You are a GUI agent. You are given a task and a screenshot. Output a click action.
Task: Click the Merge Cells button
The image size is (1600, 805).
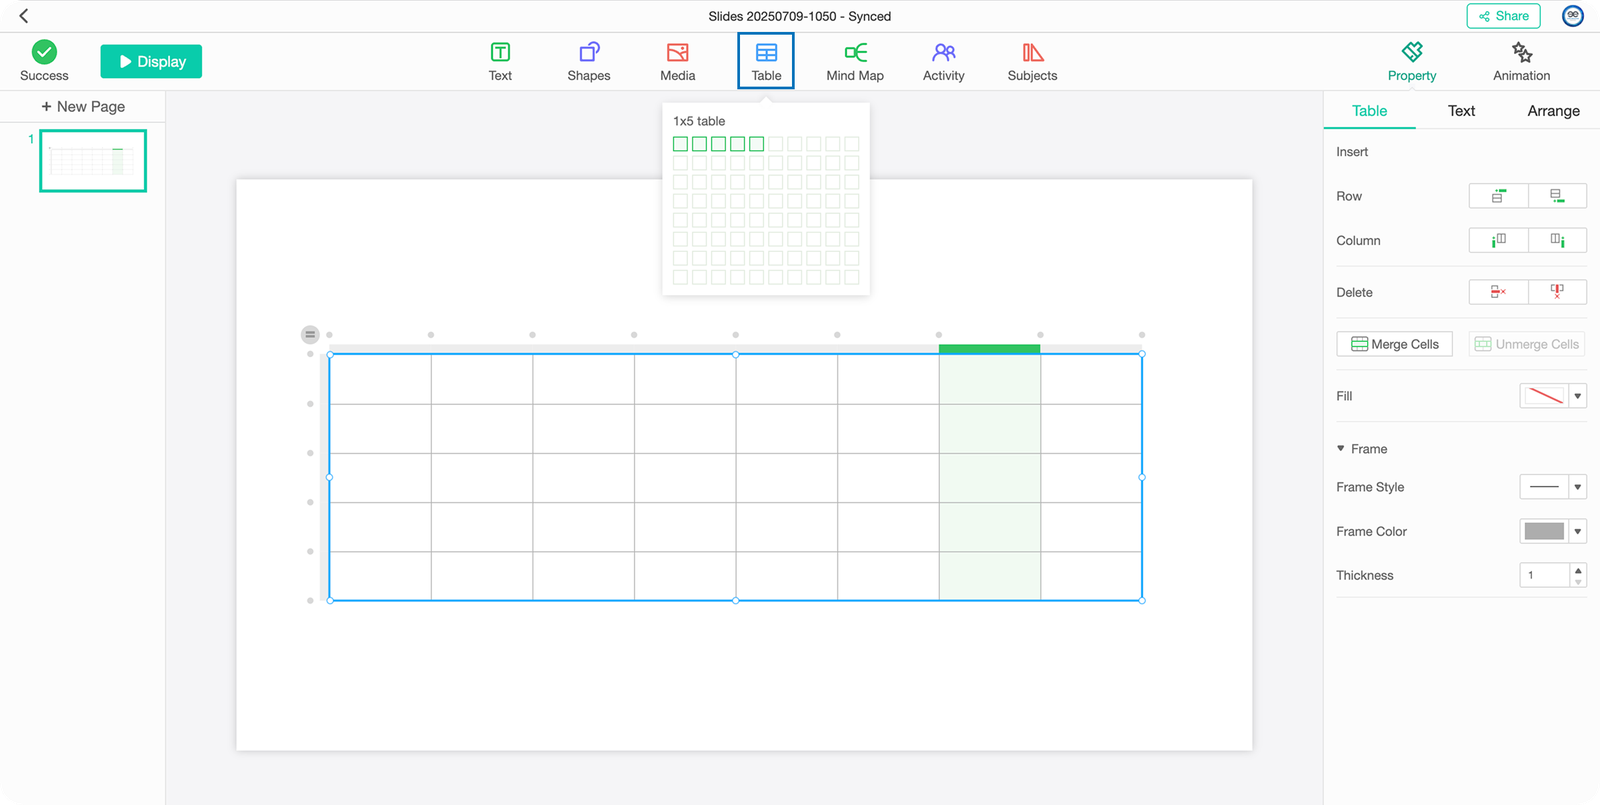pyautogui.click(x=1394, y=344)
